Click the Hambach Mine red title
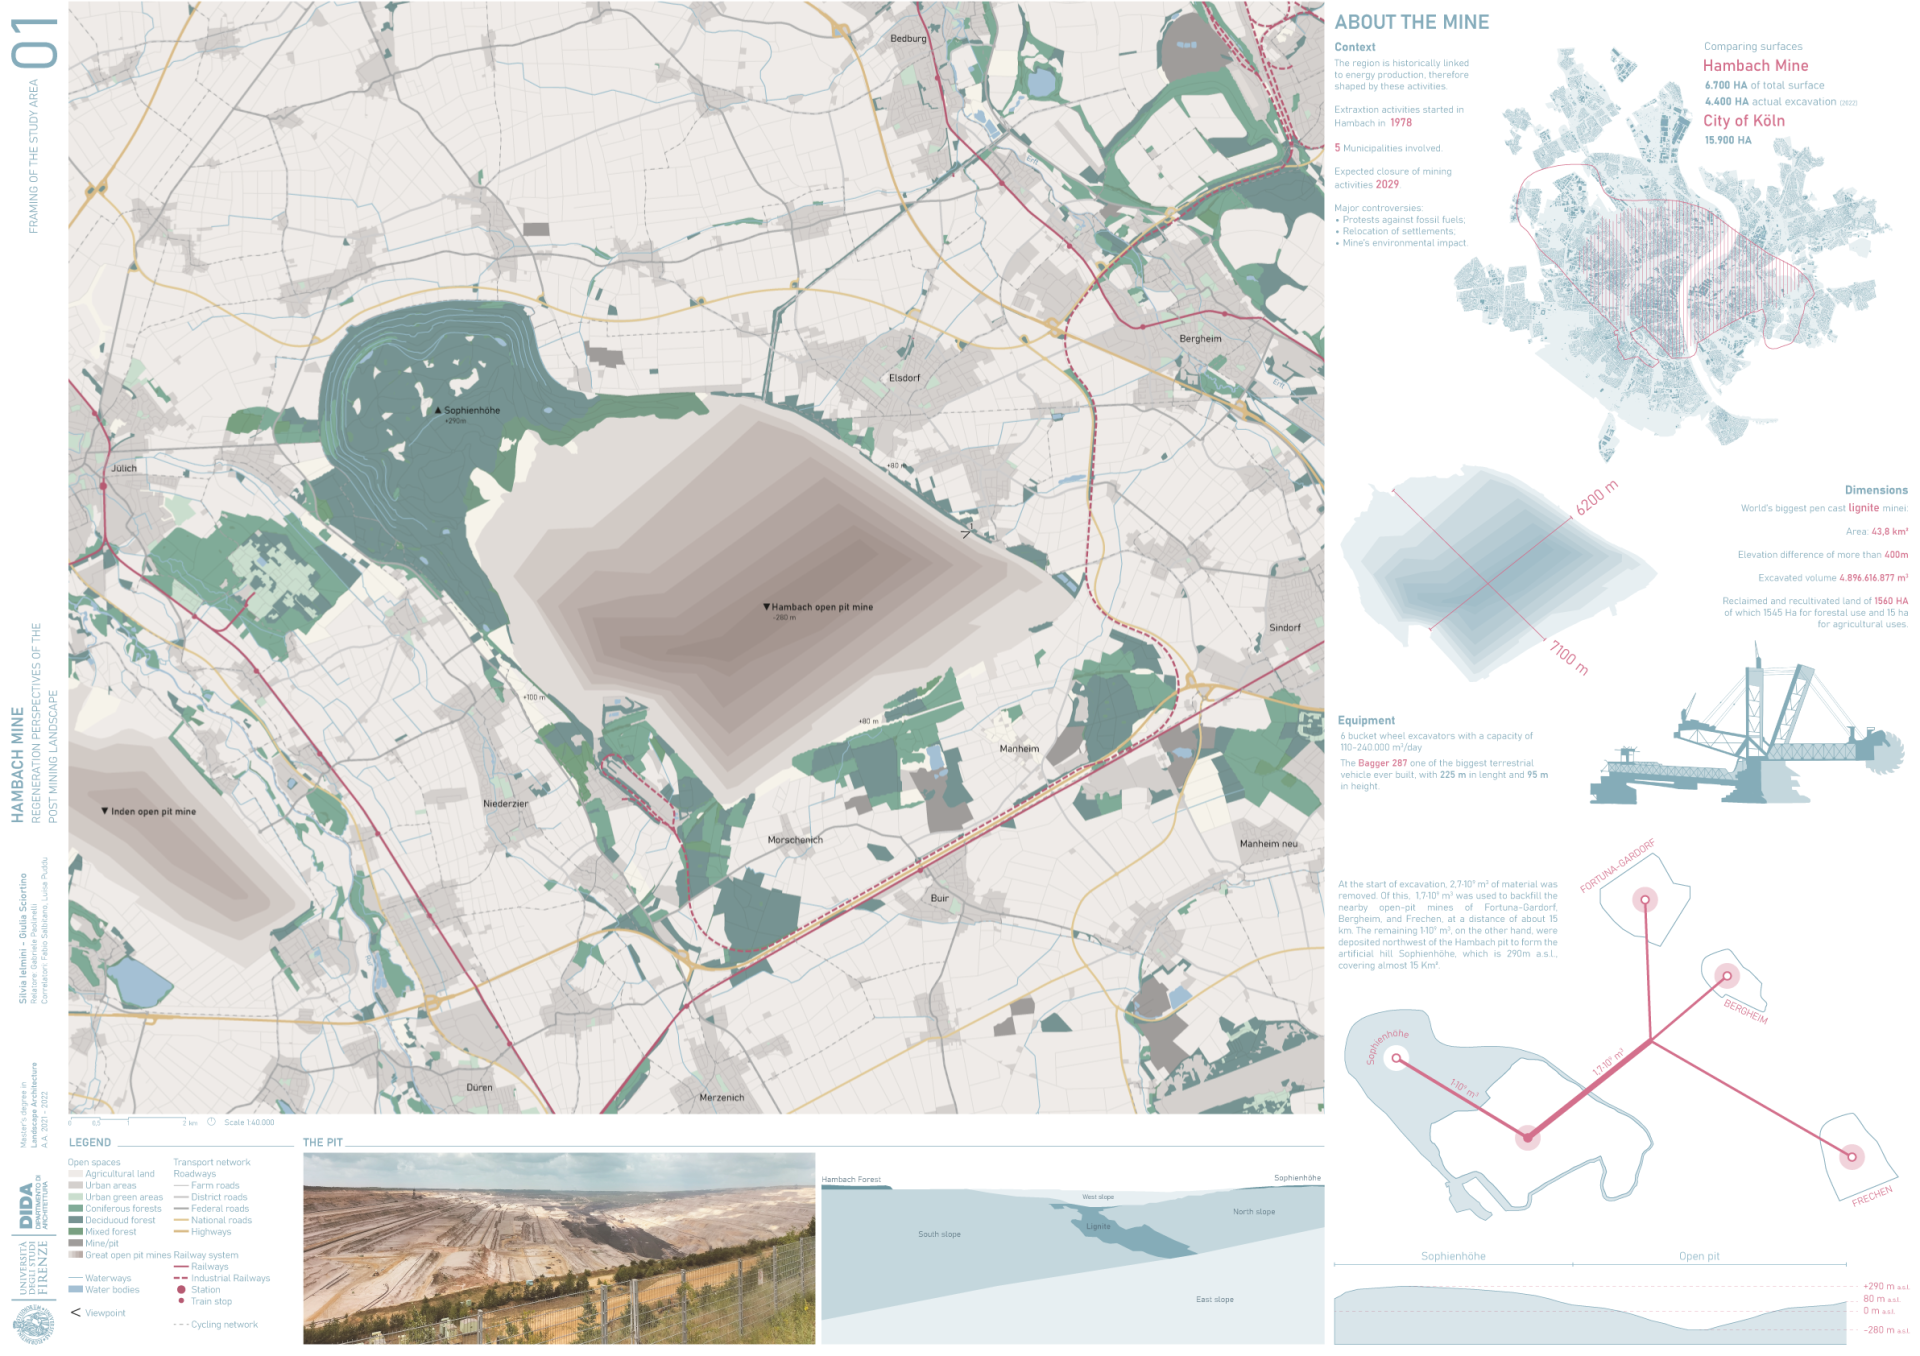 pos(1755,66)
